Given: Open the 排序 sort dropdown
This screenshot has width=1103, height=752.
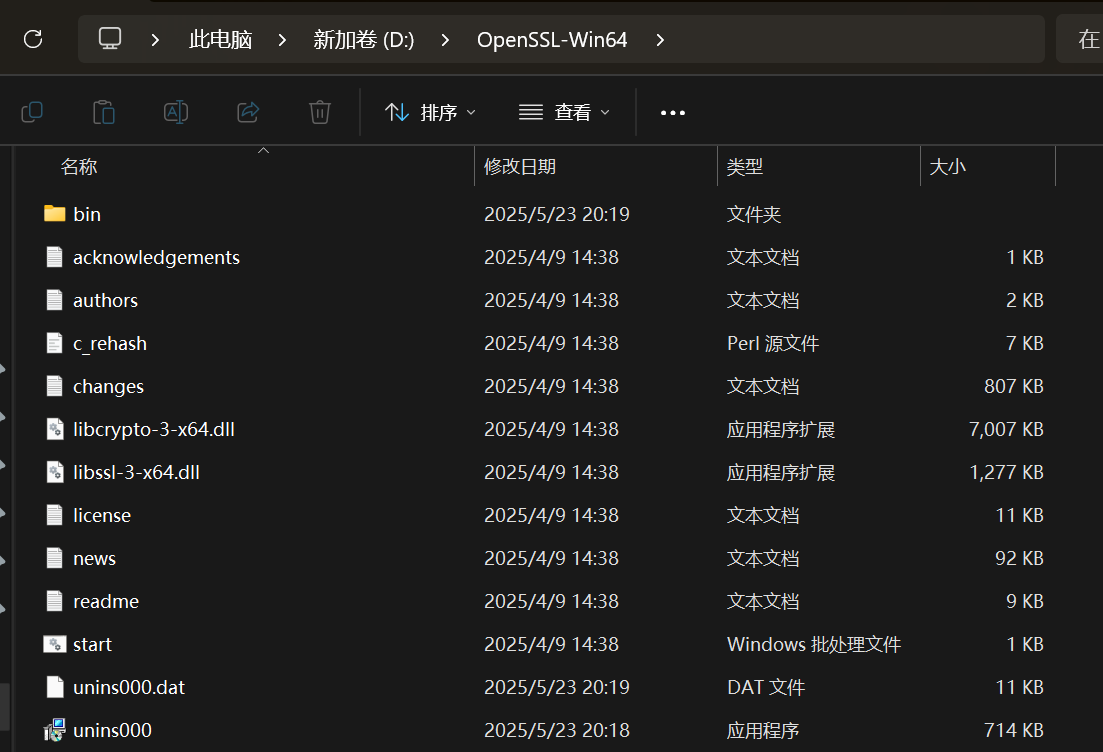Looking at the screenshot, I should pyautogui.click(x=431, y=112).
